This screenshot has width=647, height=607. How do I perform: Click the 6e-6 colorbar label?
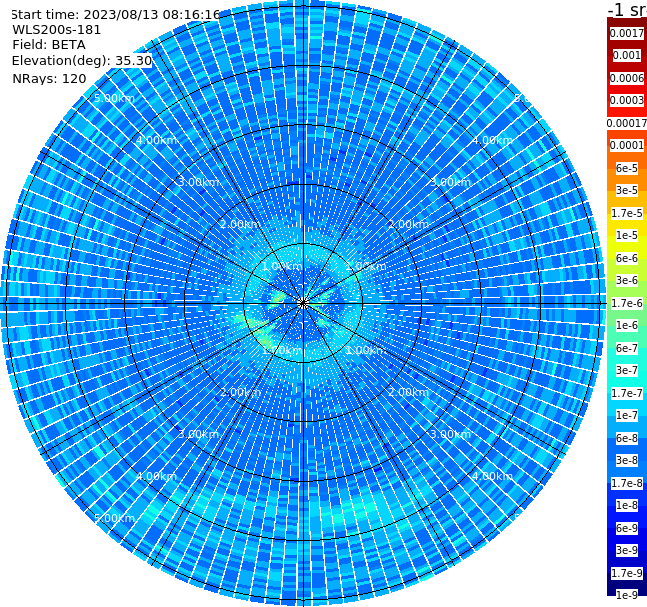[627, 258]
